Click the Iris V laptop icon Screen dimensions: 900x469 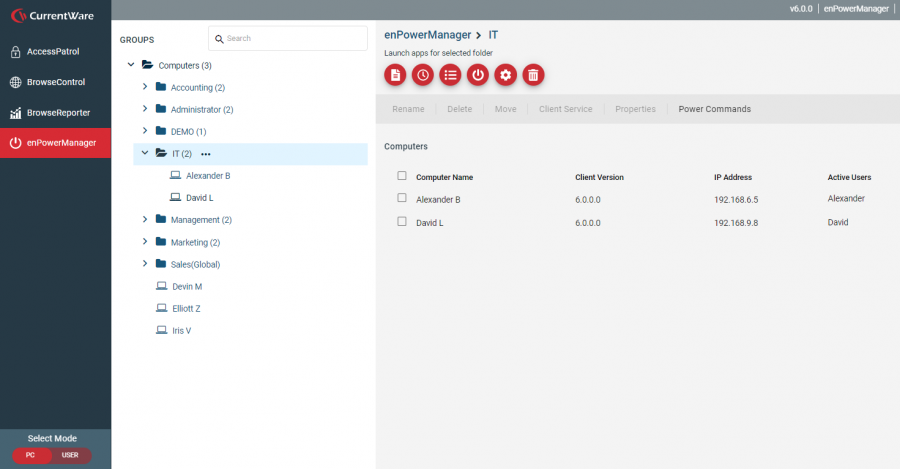[x=161, y=330]
